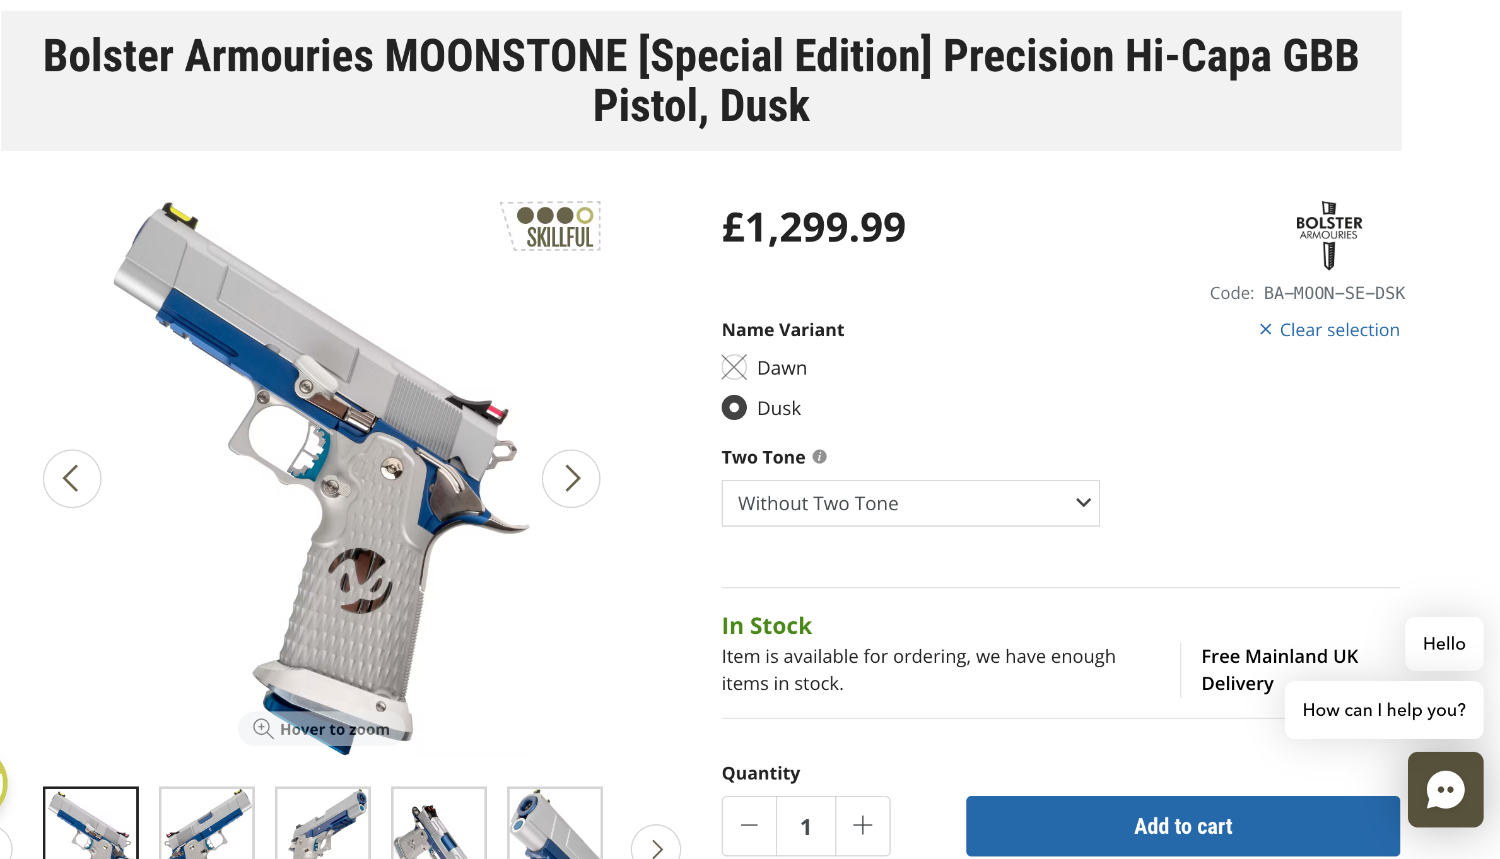The width and height of the screenshot is (1500, 859).
Task: Open the Two Tone dropdown
Action: click(x=910, y=504)
